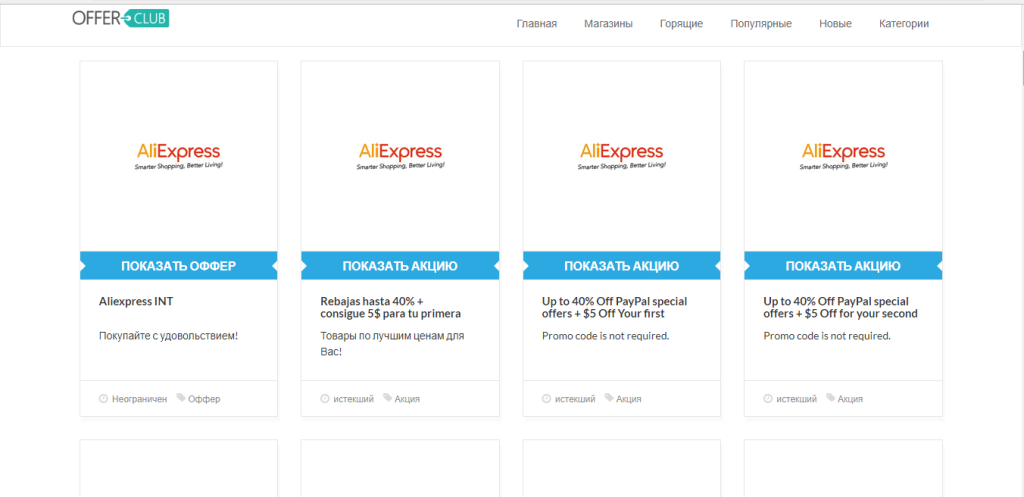Click AliExpress logo on Rebajas hasta 40% card
This screenshot has width=1024, height=497.
[400, 157]
